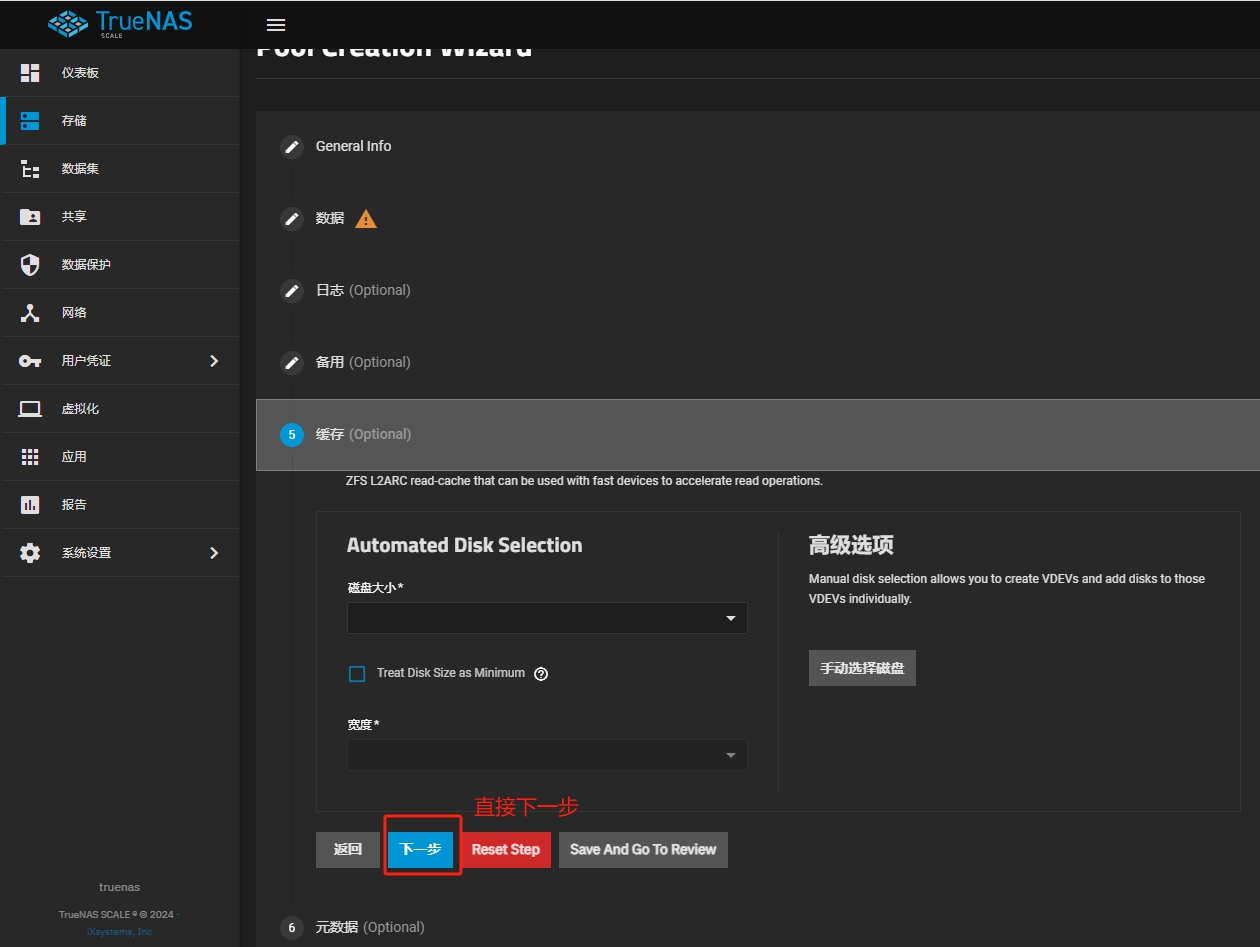Click the Network icon in sidebar
Viewport: 1260px width, 947px height.
pos(30,313)
